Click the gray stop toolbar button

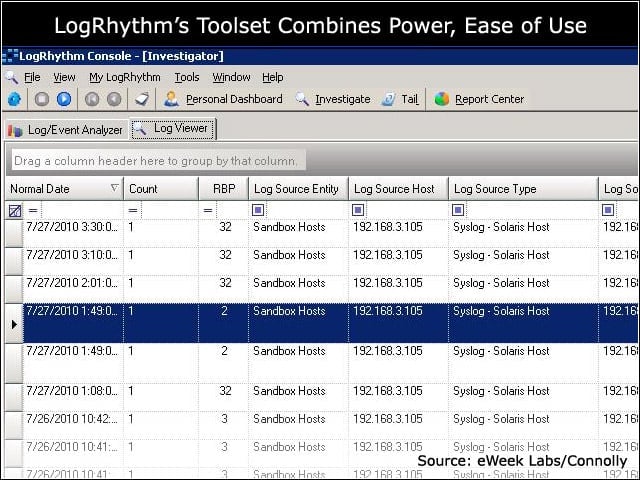[x=42, y=99]
